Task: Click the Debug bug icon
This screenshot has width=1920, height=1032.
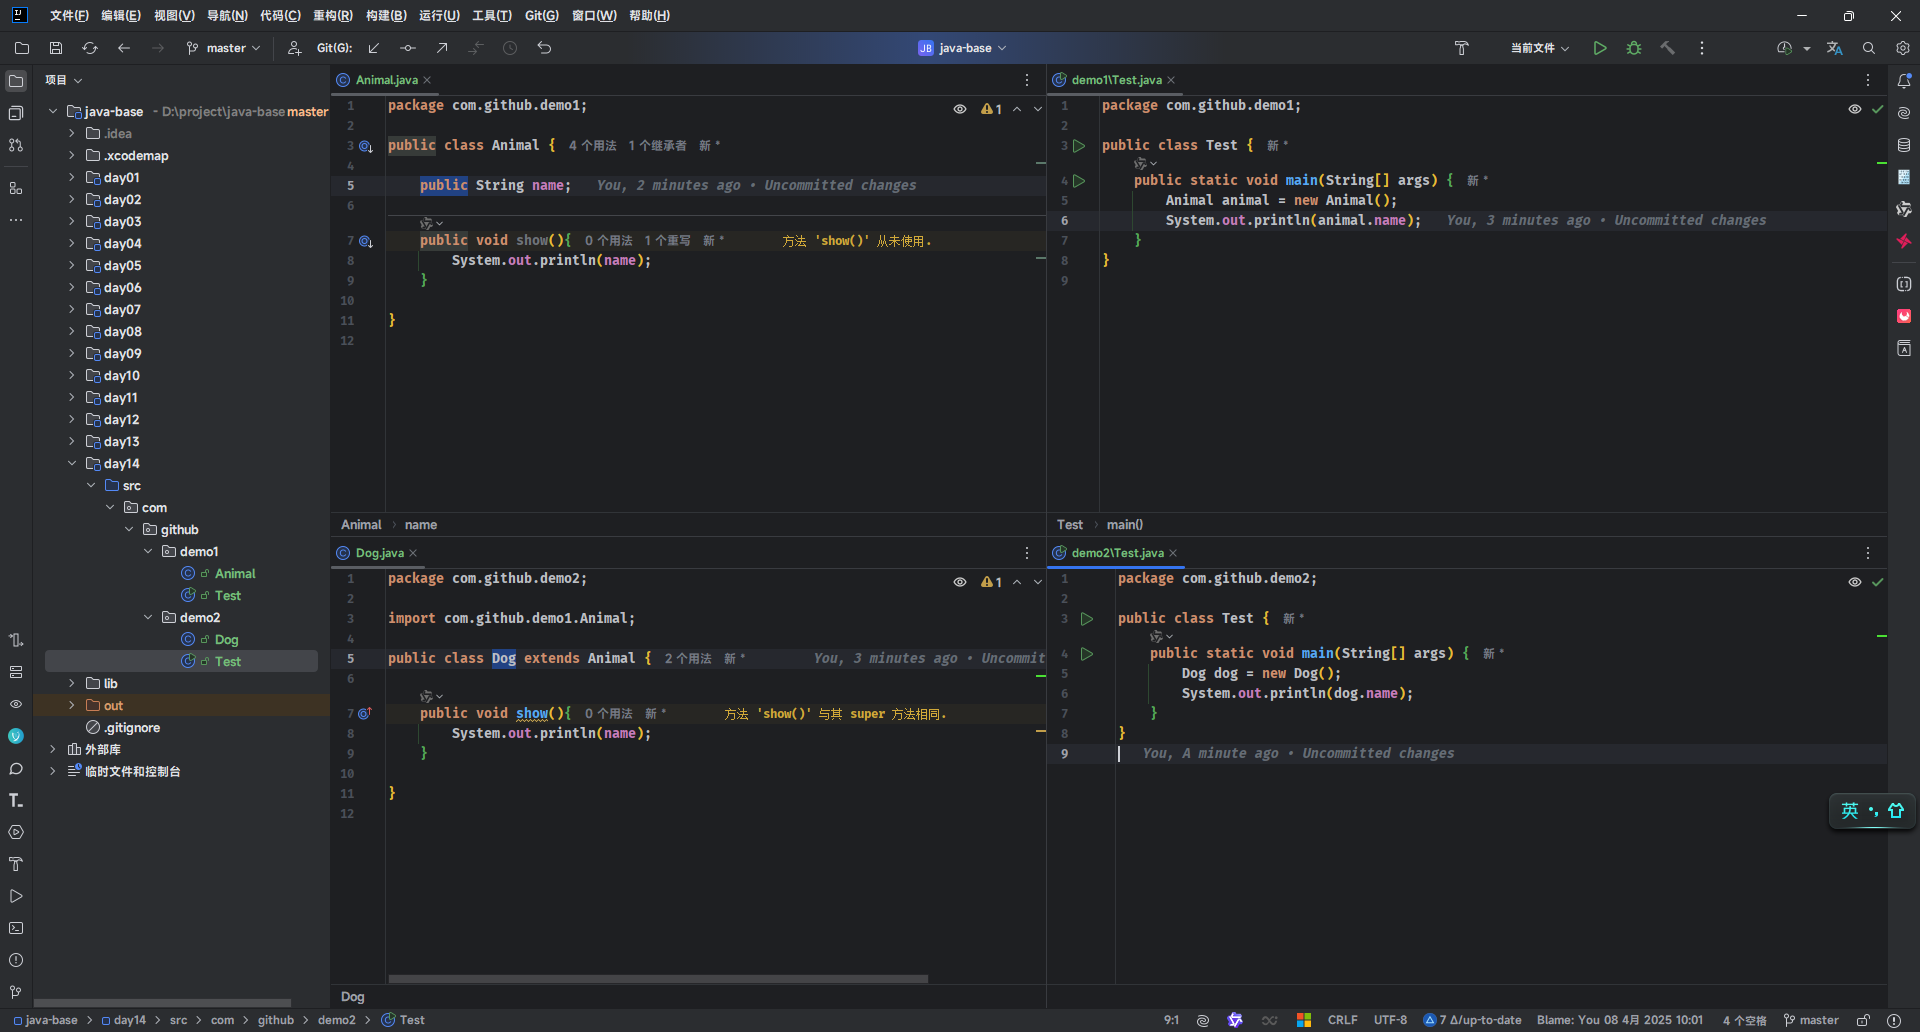Action: (x=1634, y=48)
